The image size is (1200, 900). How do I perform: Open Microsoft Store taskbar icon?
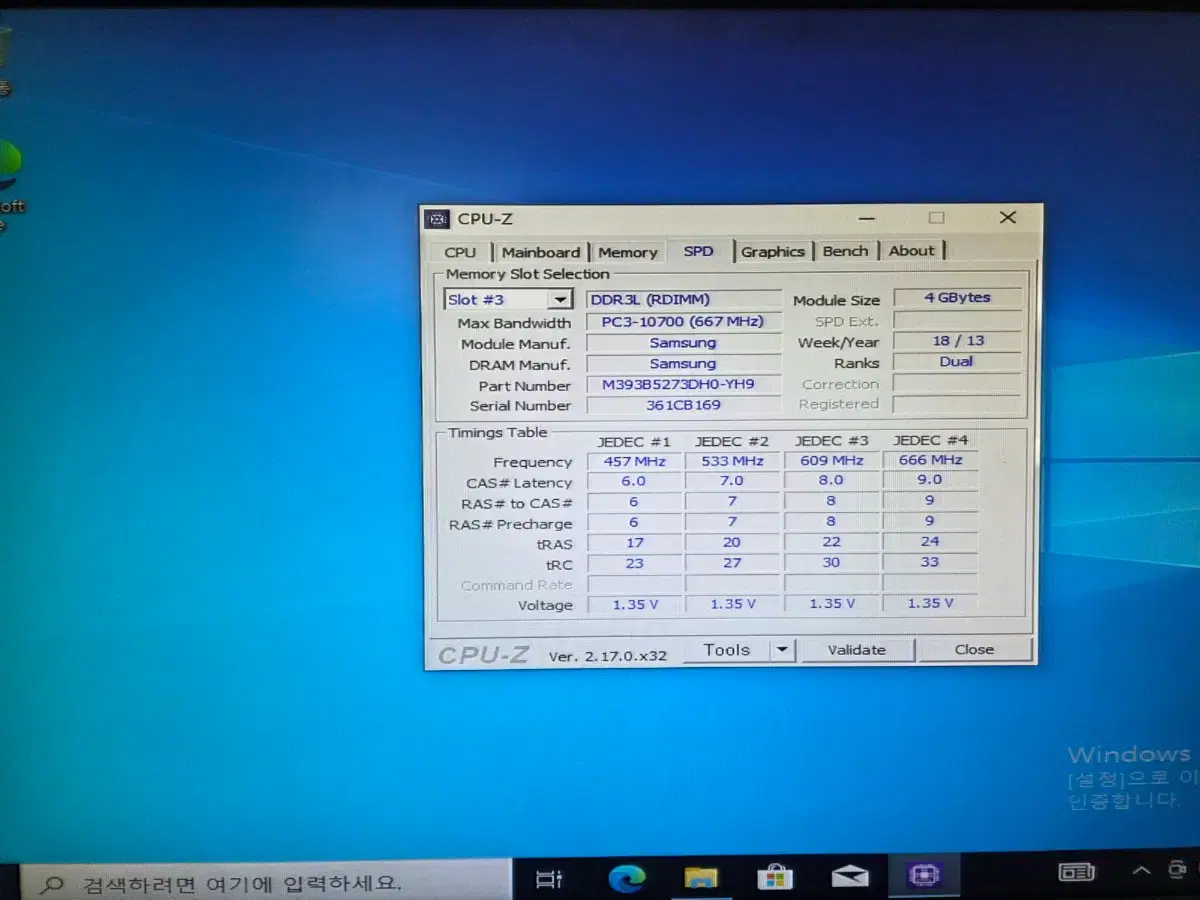(x=775, y=878)
